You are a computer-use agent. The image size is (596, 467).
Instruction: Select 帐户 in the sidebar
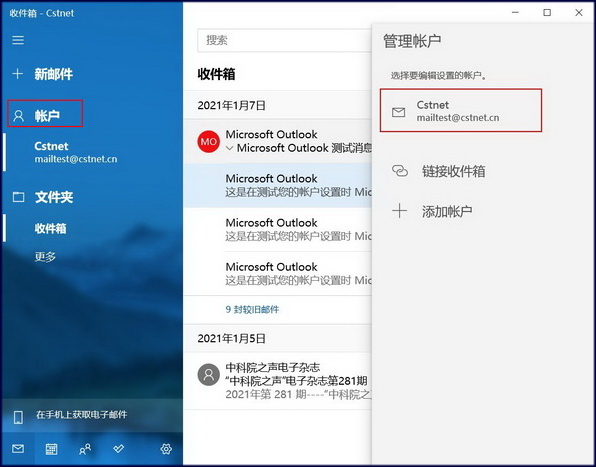[45, 114]
